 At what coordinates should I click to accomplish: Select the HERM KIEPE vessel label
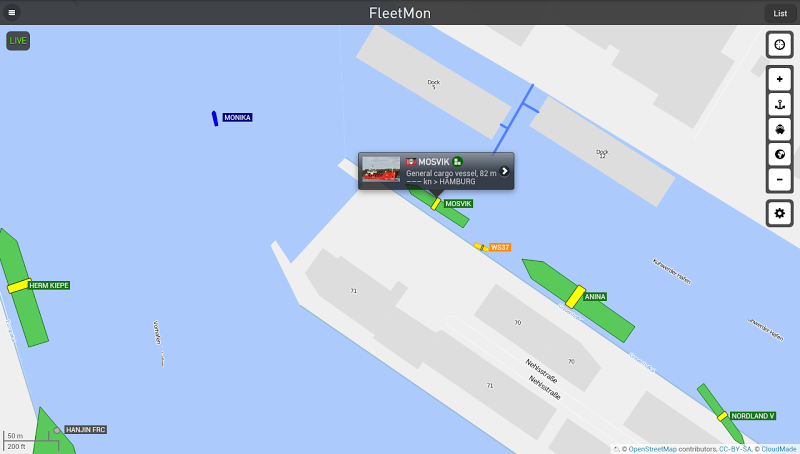click(49, 286)
